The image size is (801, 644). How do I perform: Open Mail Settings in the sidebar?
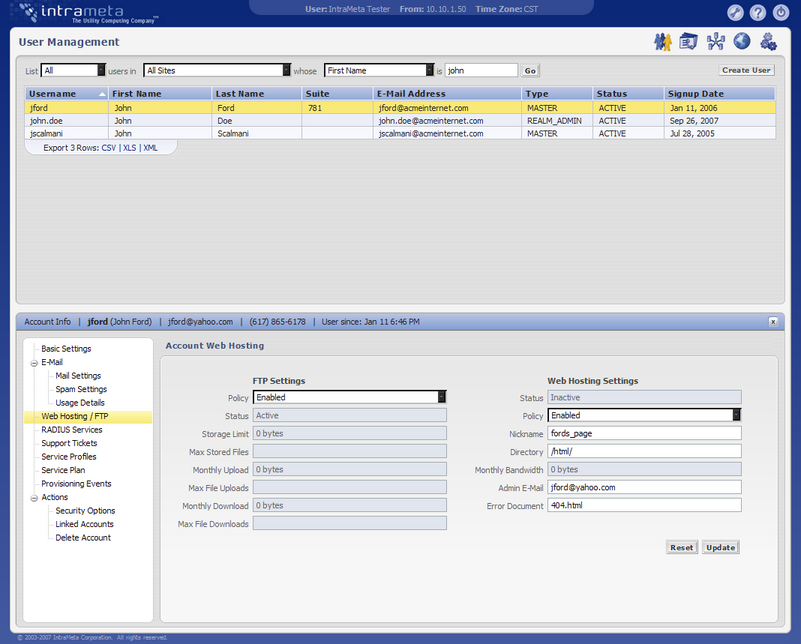click(78, 376)
